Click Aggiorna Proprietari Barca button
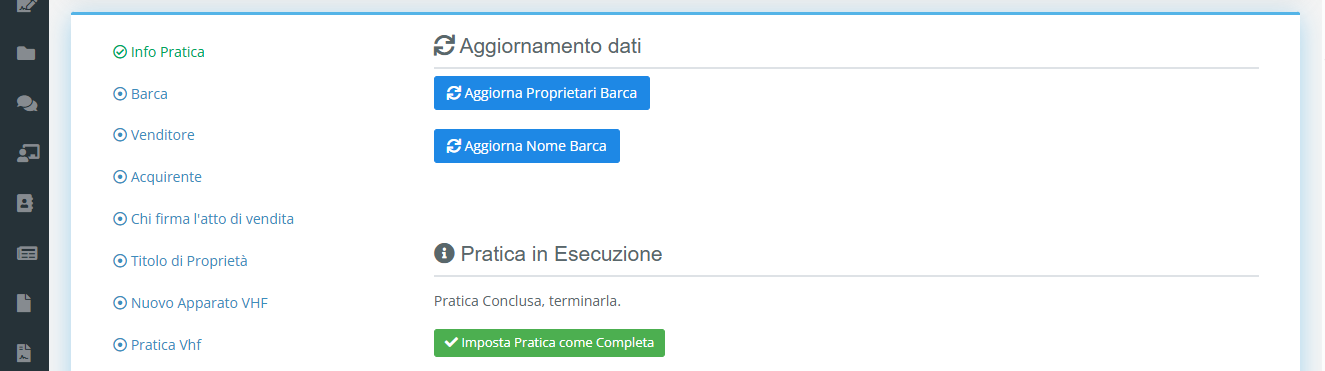 (542, 93)
